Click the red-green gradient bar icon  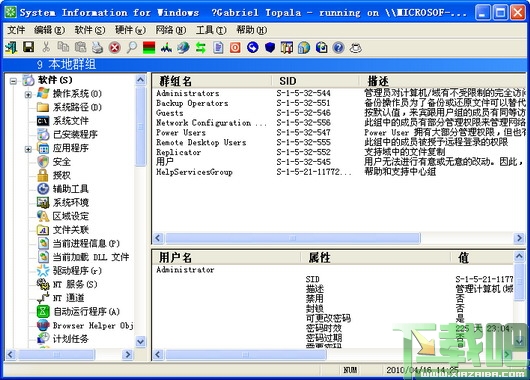pyautogui.click(x=149, y=48)
